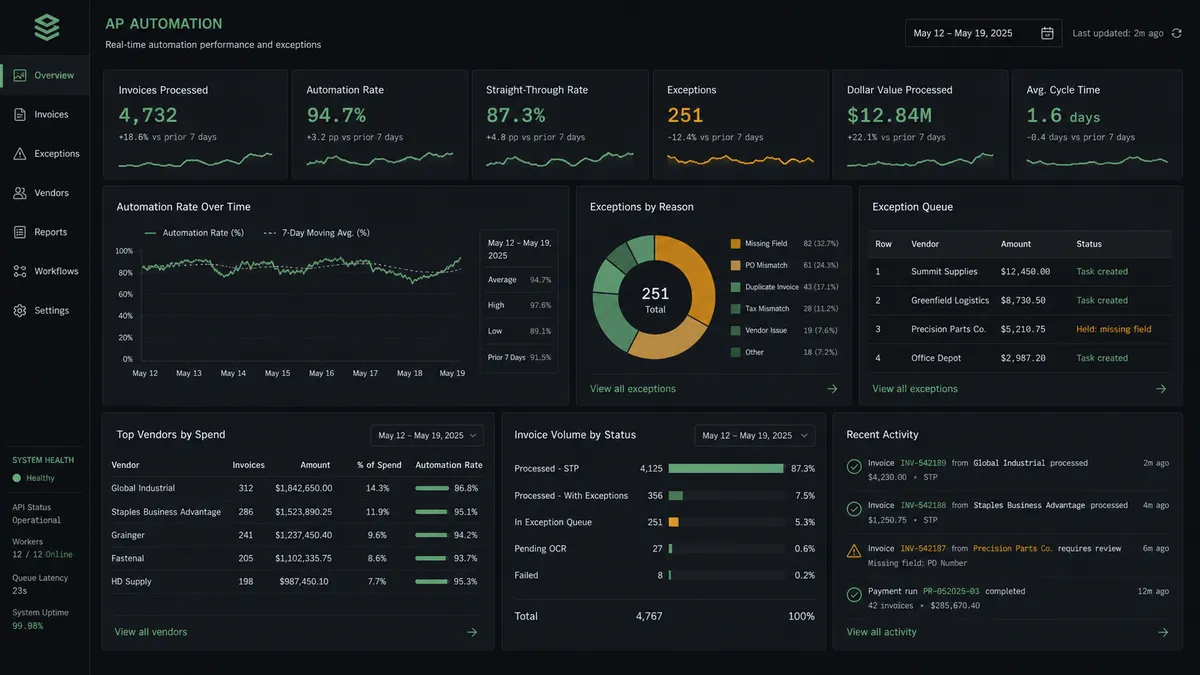Click the View all activity link
Image resolution: width=1200 pixels, height=675 pixels.
(882, 632)
